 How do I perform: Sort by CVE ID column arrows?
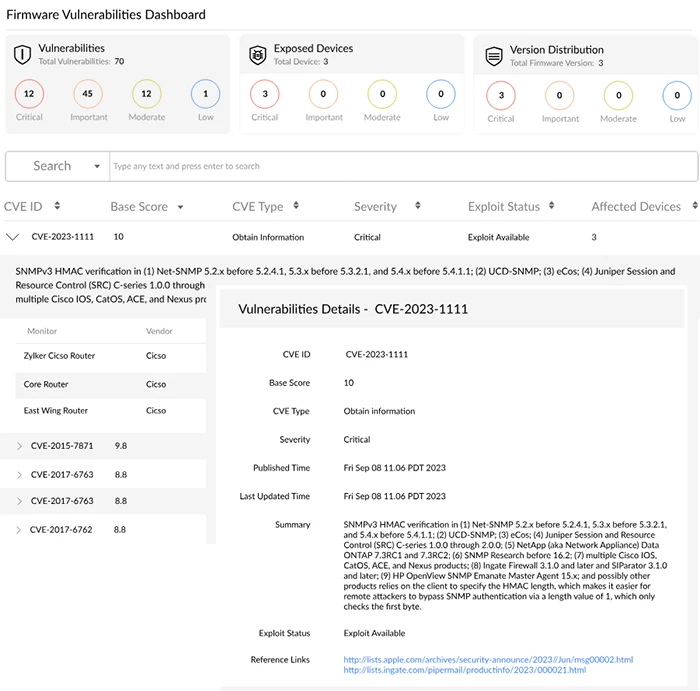tap(57, 206)
